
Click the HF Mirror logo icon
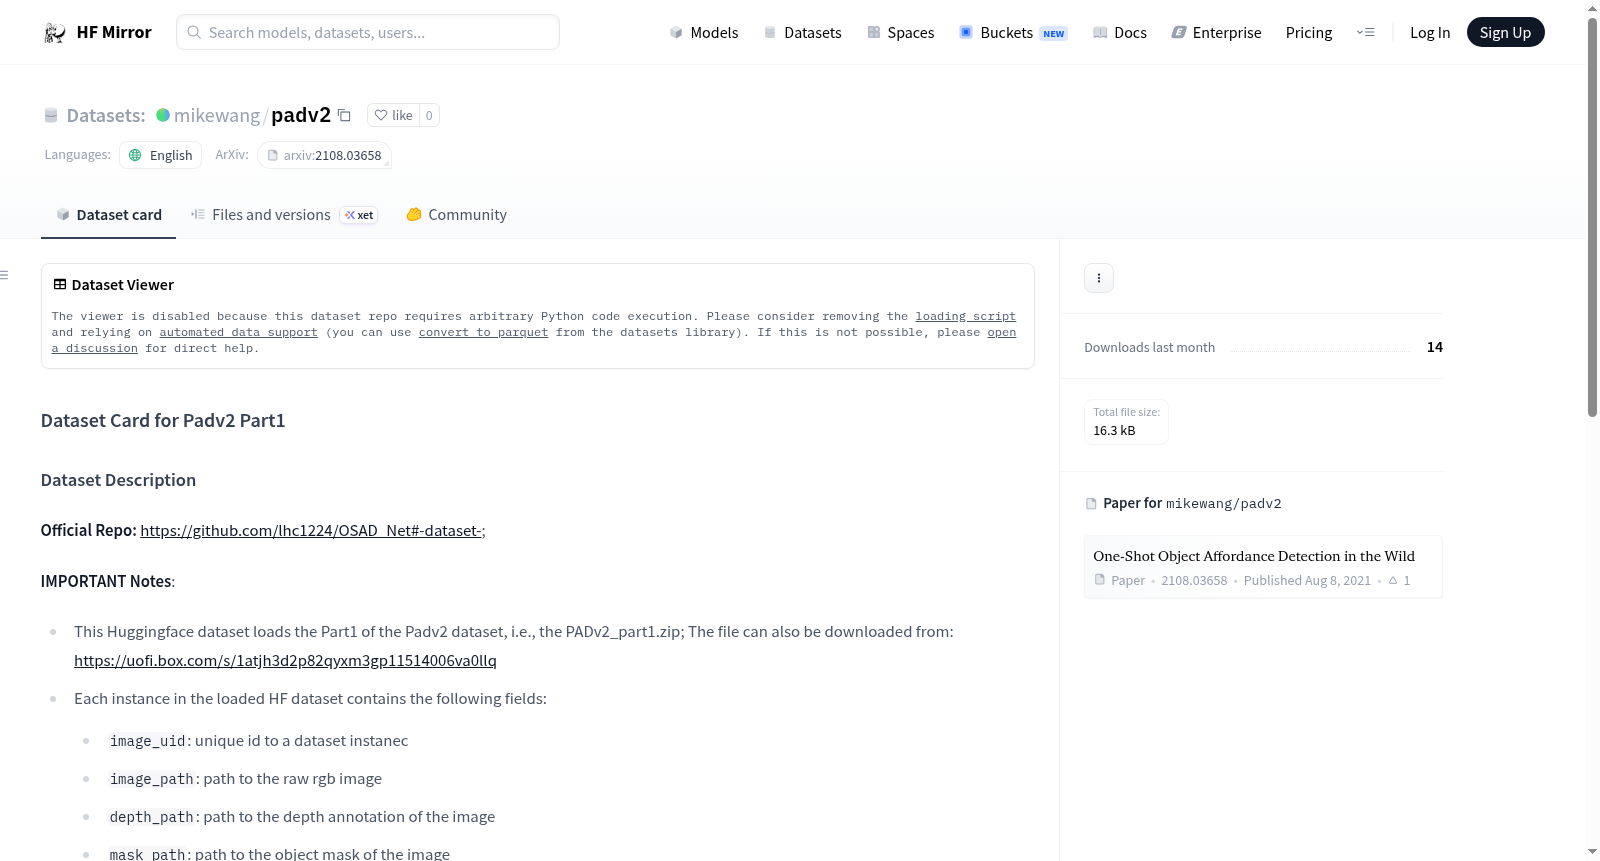point(55,33)
